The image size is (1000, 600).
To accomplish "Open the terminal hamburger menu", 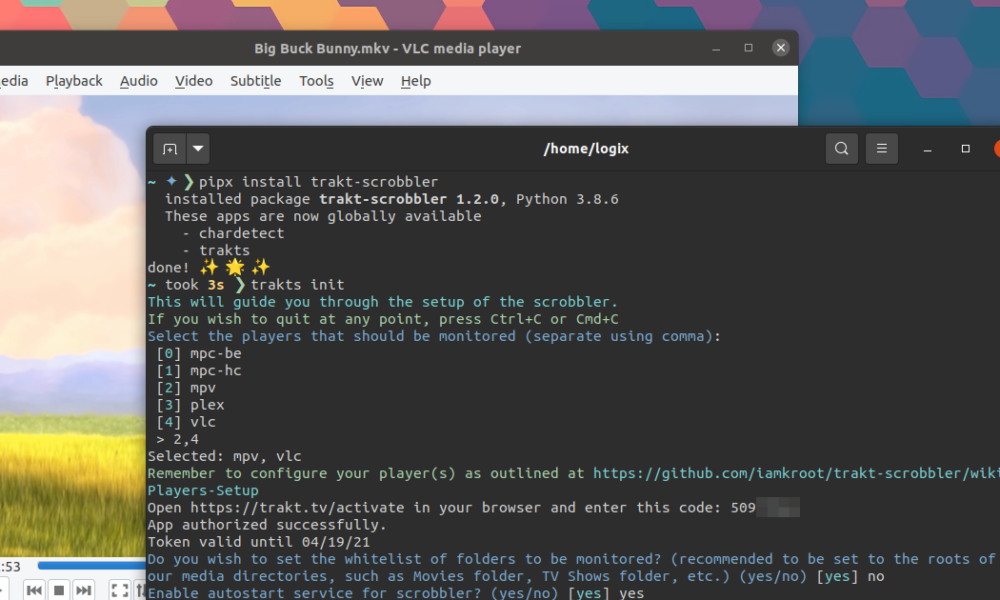I will [881, 149].
